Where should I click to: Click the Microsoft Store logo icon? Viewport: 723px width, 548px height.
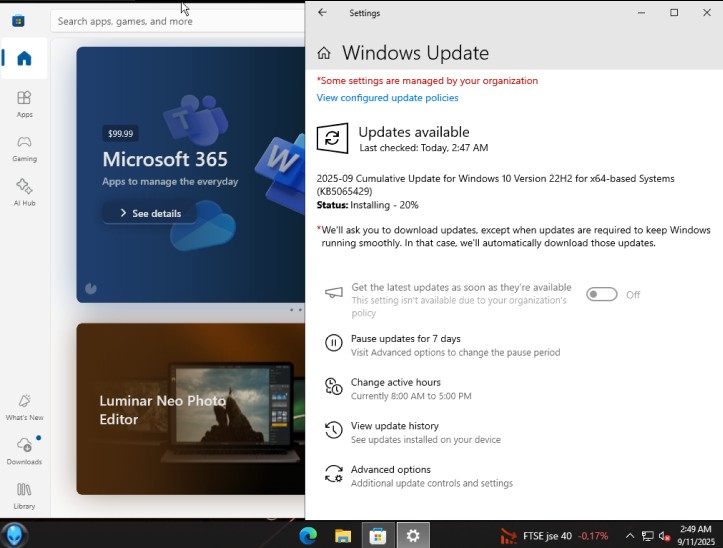18,21
